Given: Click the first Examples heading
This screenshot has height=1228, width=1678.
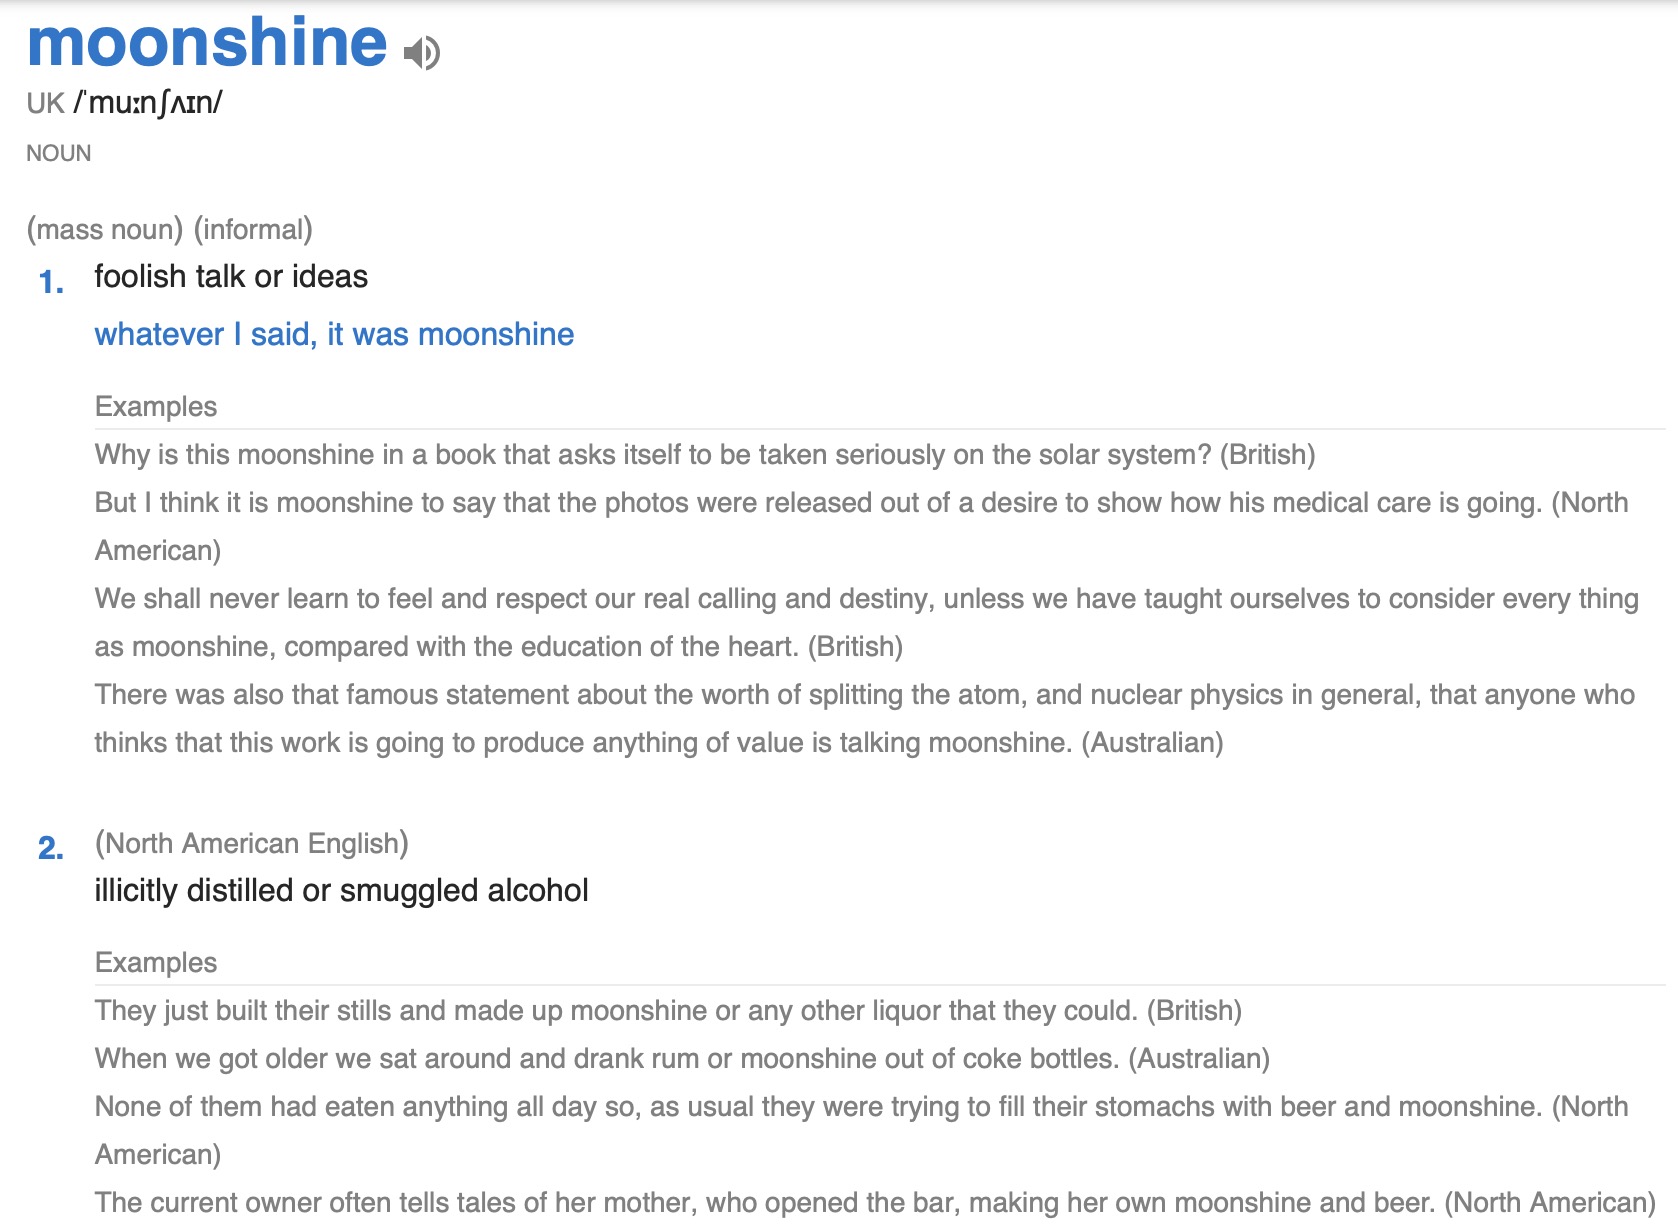Looking at the screenshot, I should (x=156, y=406).
